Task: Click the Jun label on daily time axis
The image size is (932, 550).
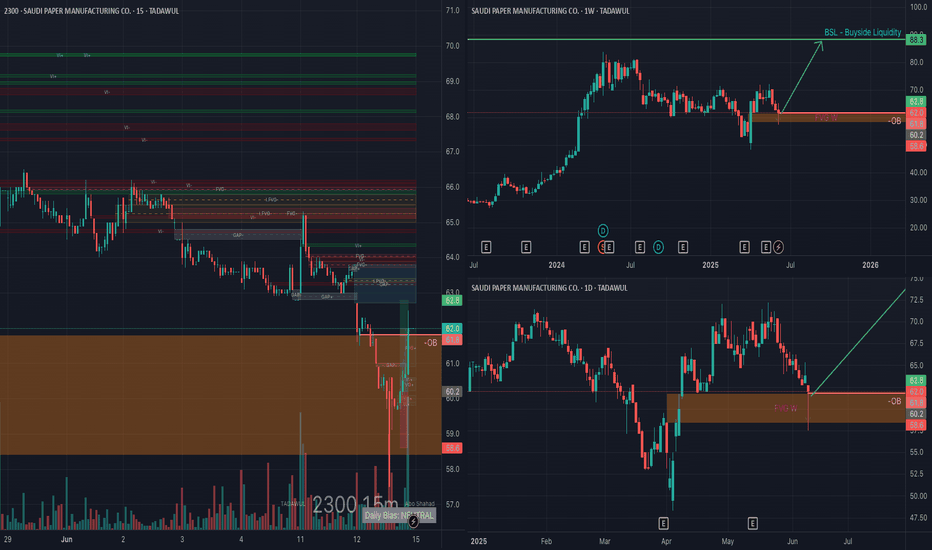Action: point(792,541)
